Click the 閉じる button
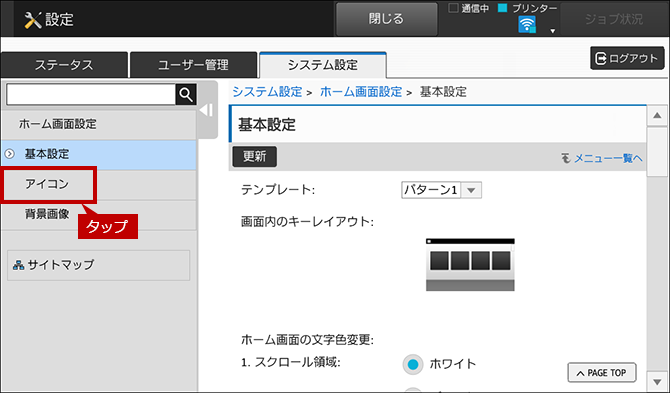 pos(386,19)
